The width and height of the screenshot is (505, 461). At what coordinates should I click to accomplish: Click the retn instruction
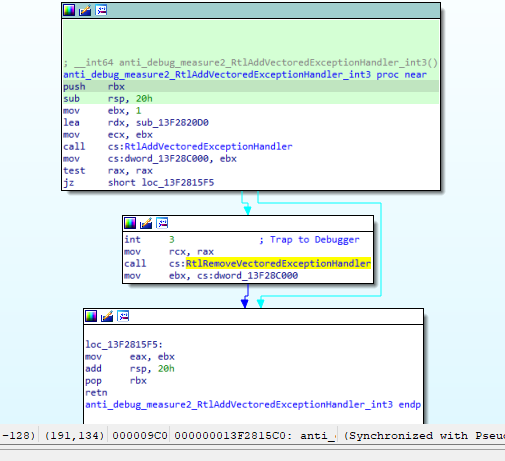[96, 393]
